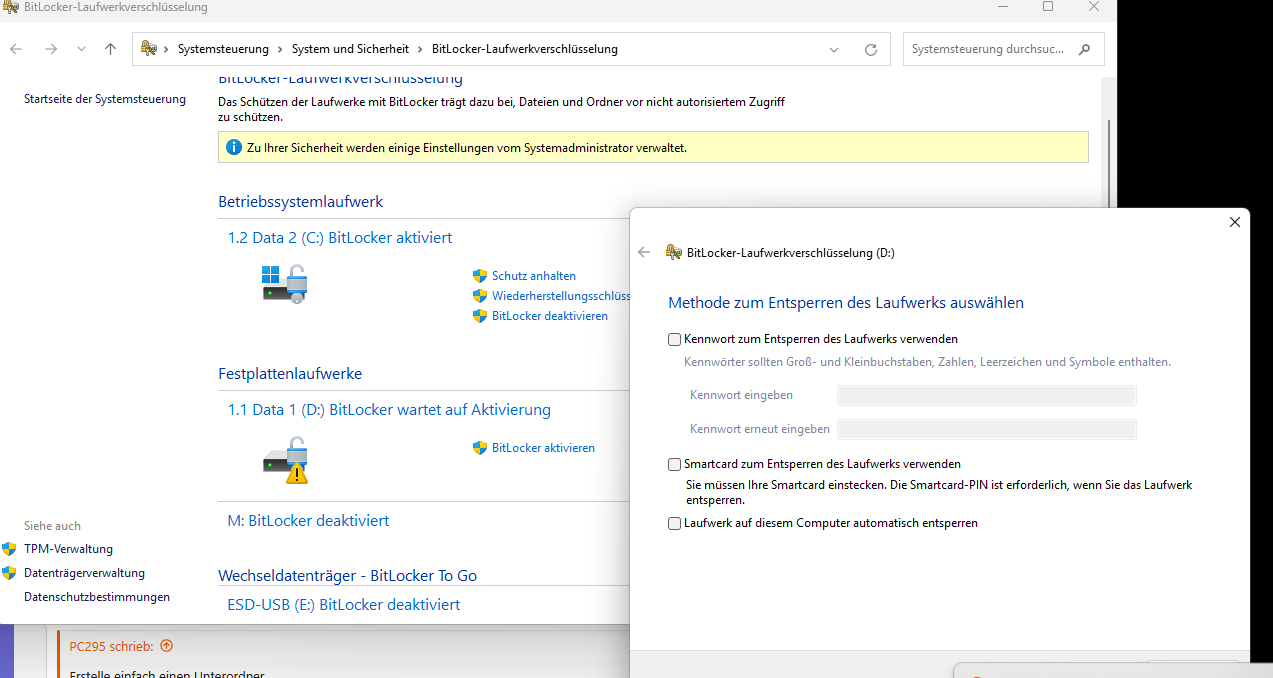The image size is (1273, 678).
Task: Click the Kennwort eingeben field
Action: pos(986,396)
